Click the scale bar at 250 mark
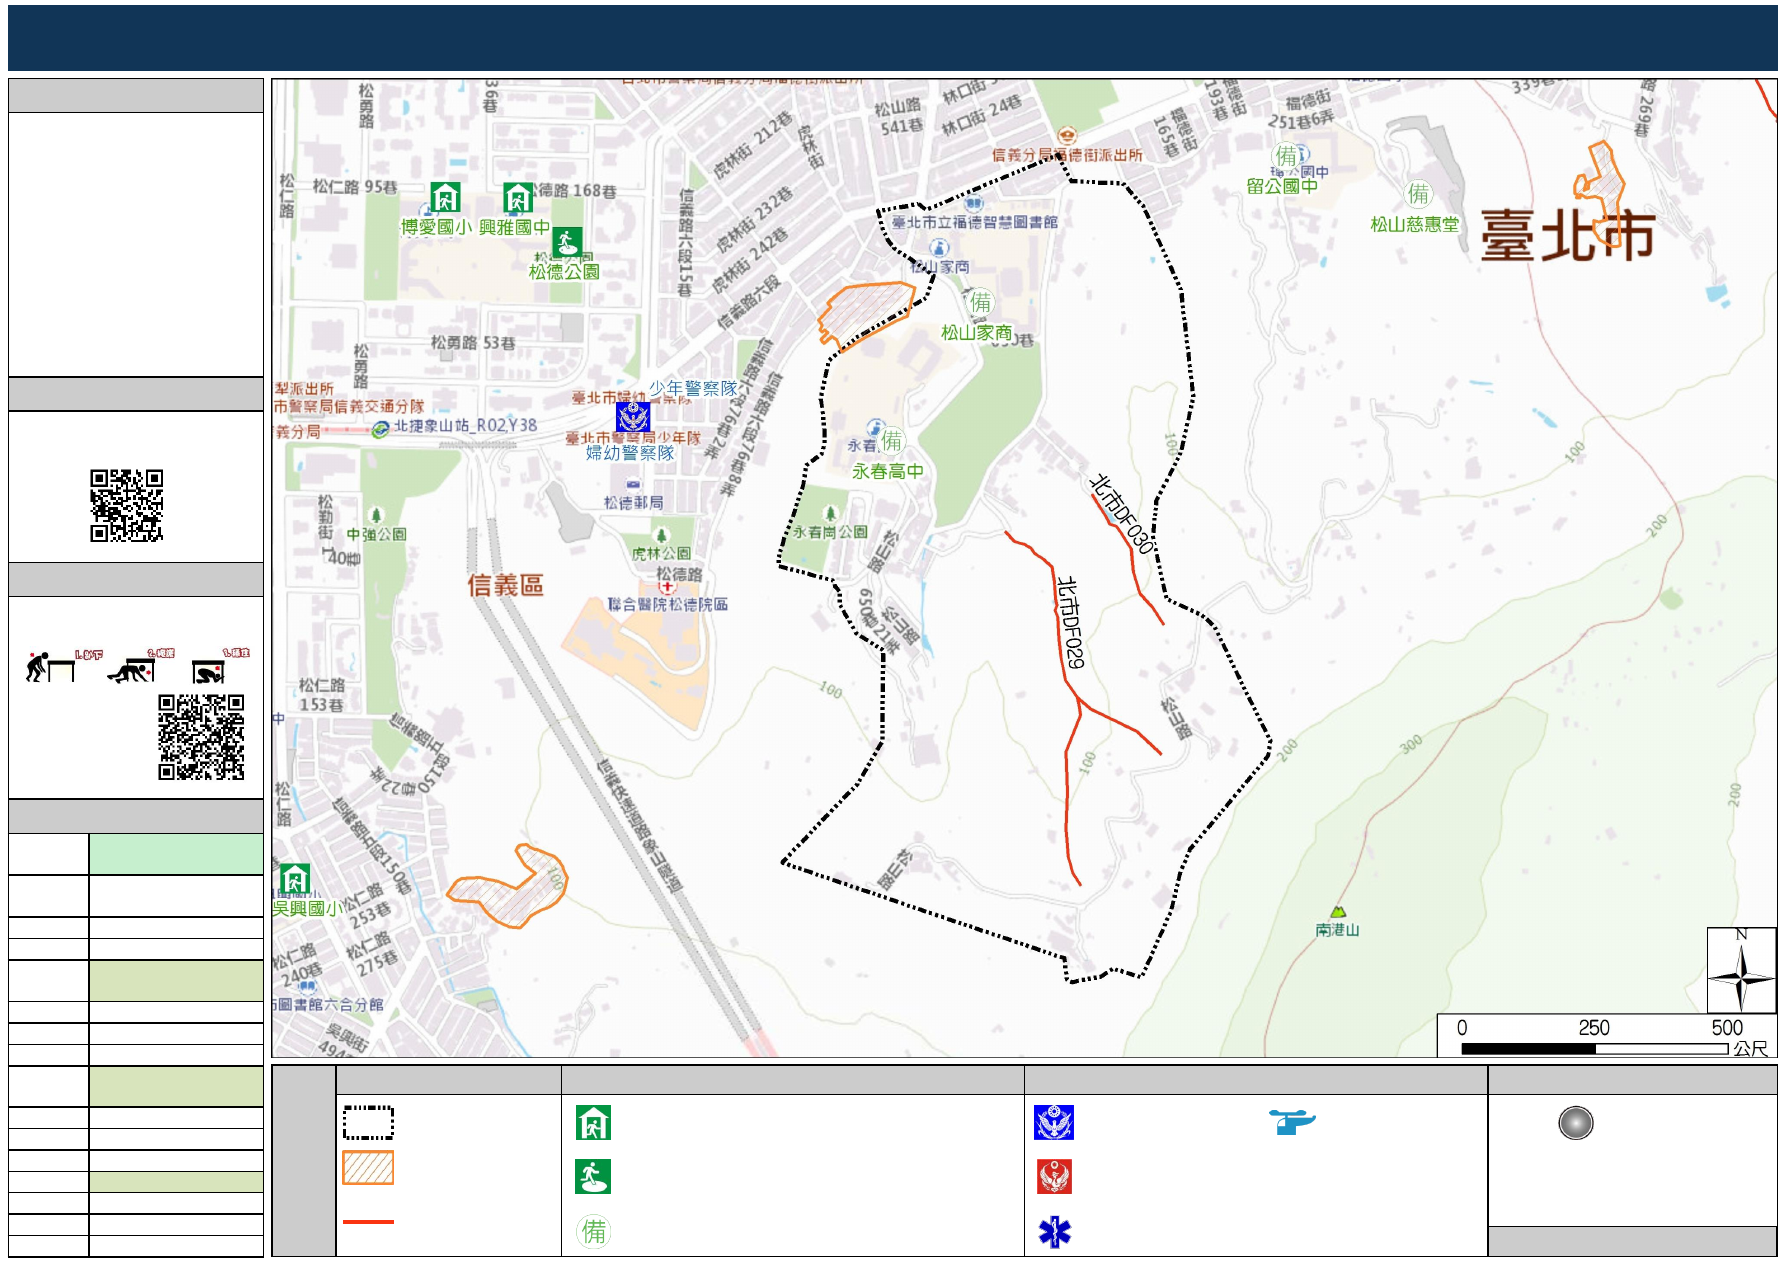This screenshot has height=1263, width=1786. coord(1594,1028)
